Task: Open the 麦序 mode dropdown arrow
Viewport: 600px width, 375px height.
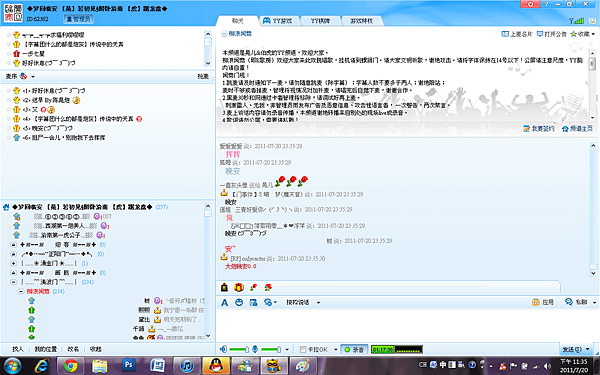Action: pyautogui.click(x=33, y=77)
